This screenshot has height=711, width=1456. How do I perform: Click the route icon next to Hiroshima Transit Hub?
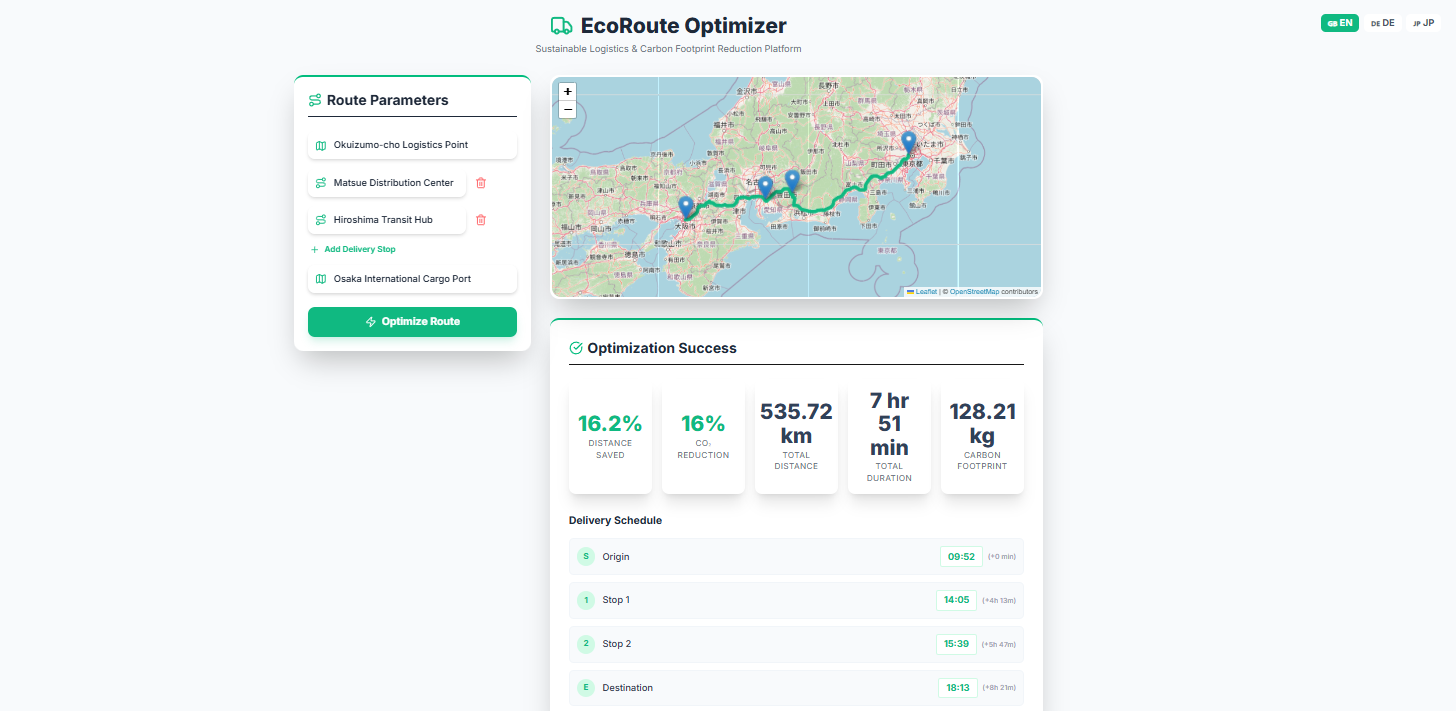[x=320, y=220]
